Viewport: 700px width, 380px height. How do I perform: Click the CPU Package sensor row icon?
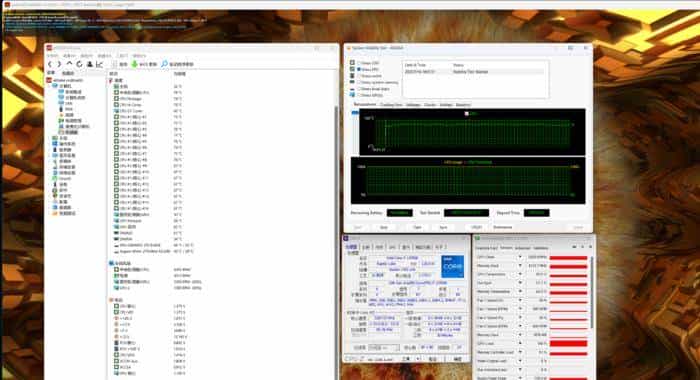tap(116, 99)
